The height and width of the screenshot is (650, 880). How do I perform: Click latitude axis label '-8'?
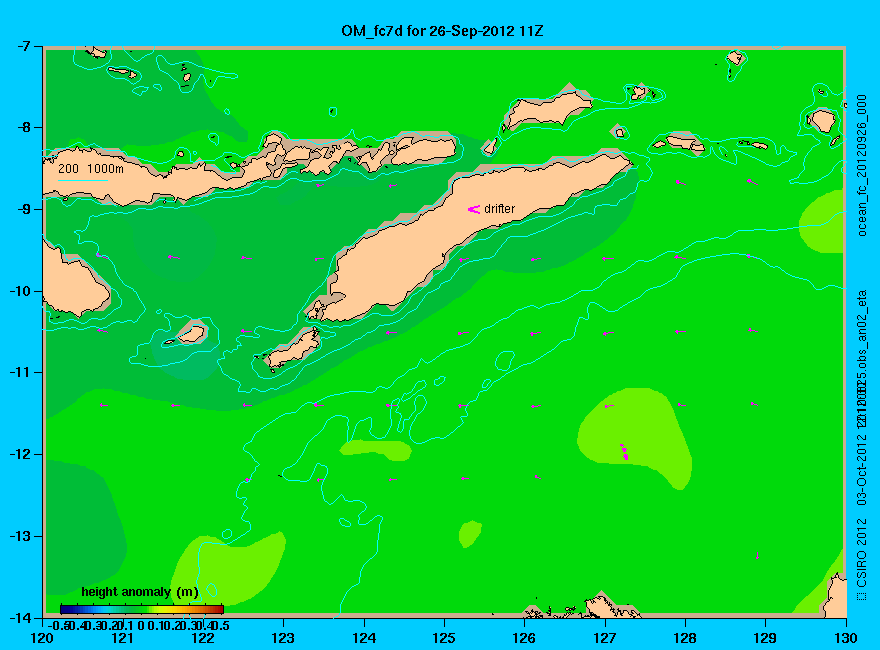22,127
